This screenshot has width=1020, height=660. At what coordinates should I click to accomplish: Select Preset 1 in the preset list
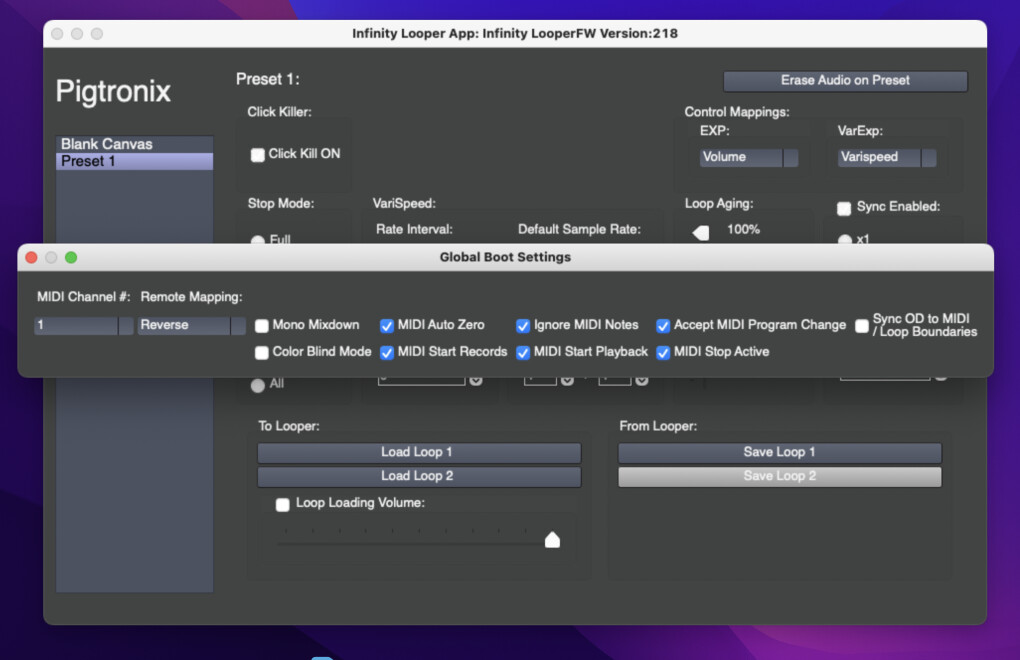(x=135, y=161)
